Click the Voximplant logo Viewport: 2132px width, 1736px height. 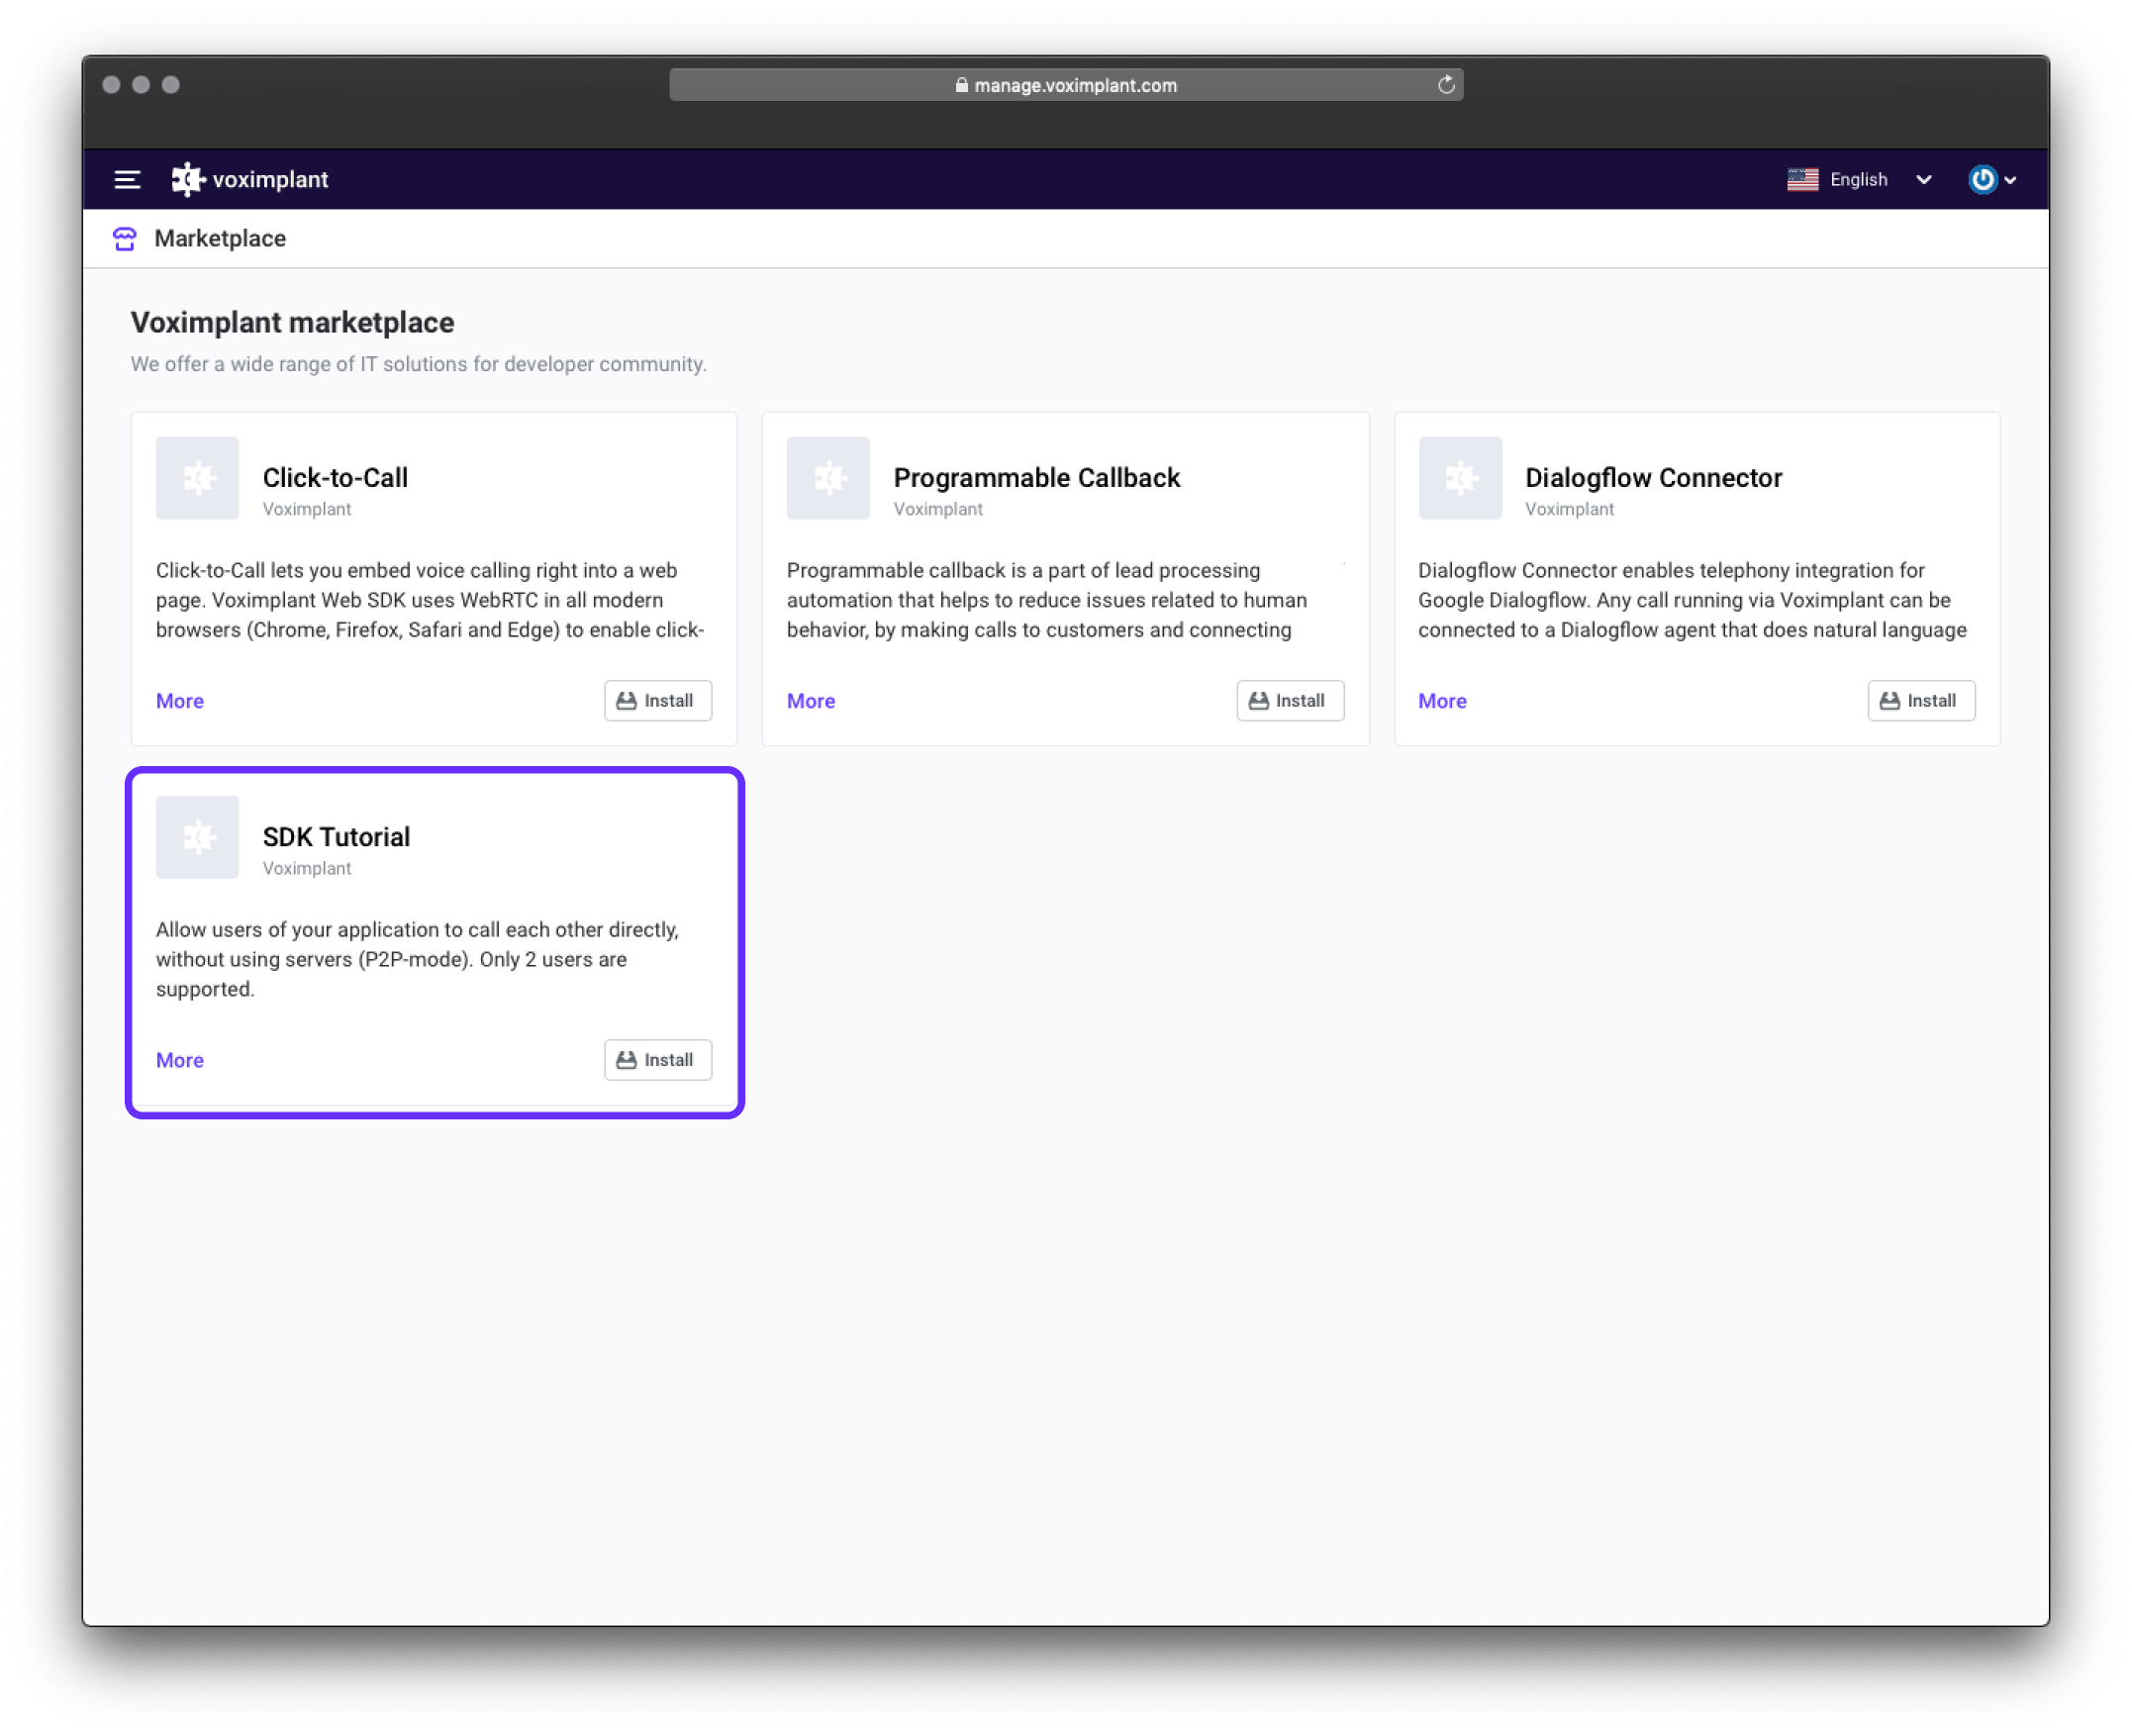click(x=250, y=180)
